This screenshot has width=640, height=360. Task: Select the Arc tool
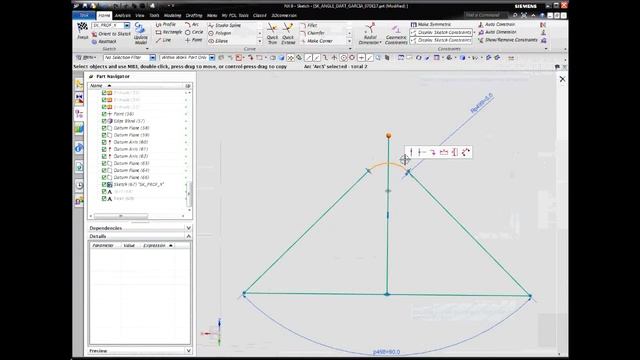tap(192, 25)
